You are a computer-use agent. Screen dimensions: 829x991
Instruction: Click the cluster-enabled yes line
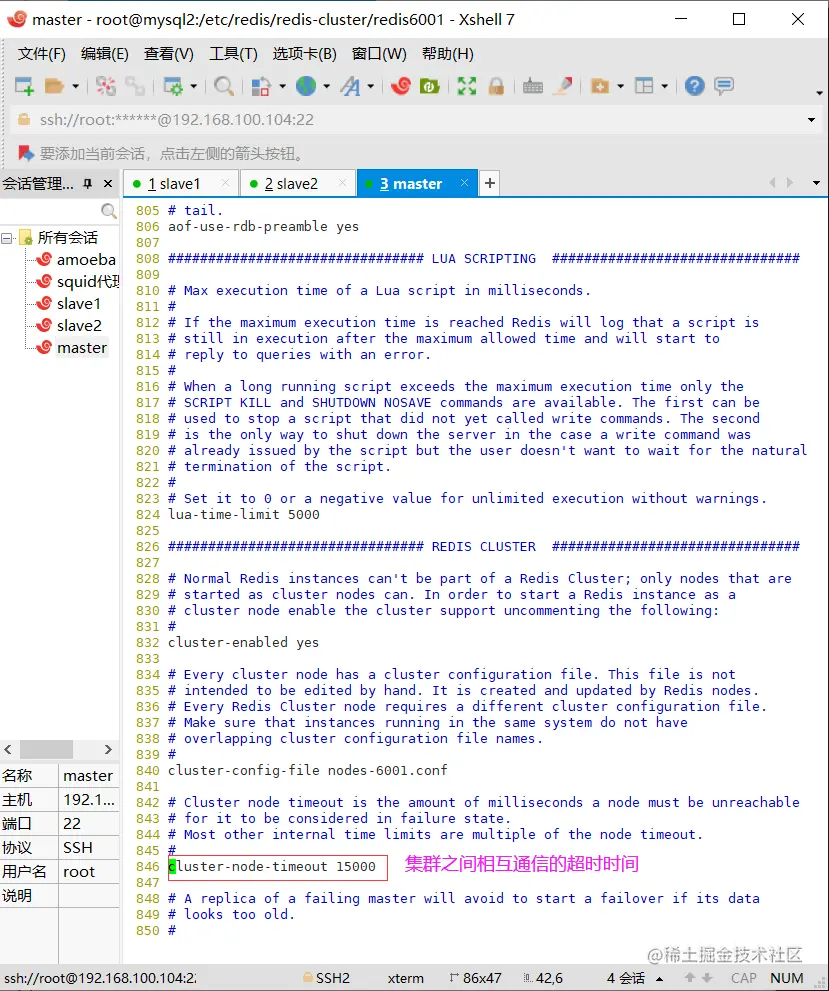coord(243,643)
